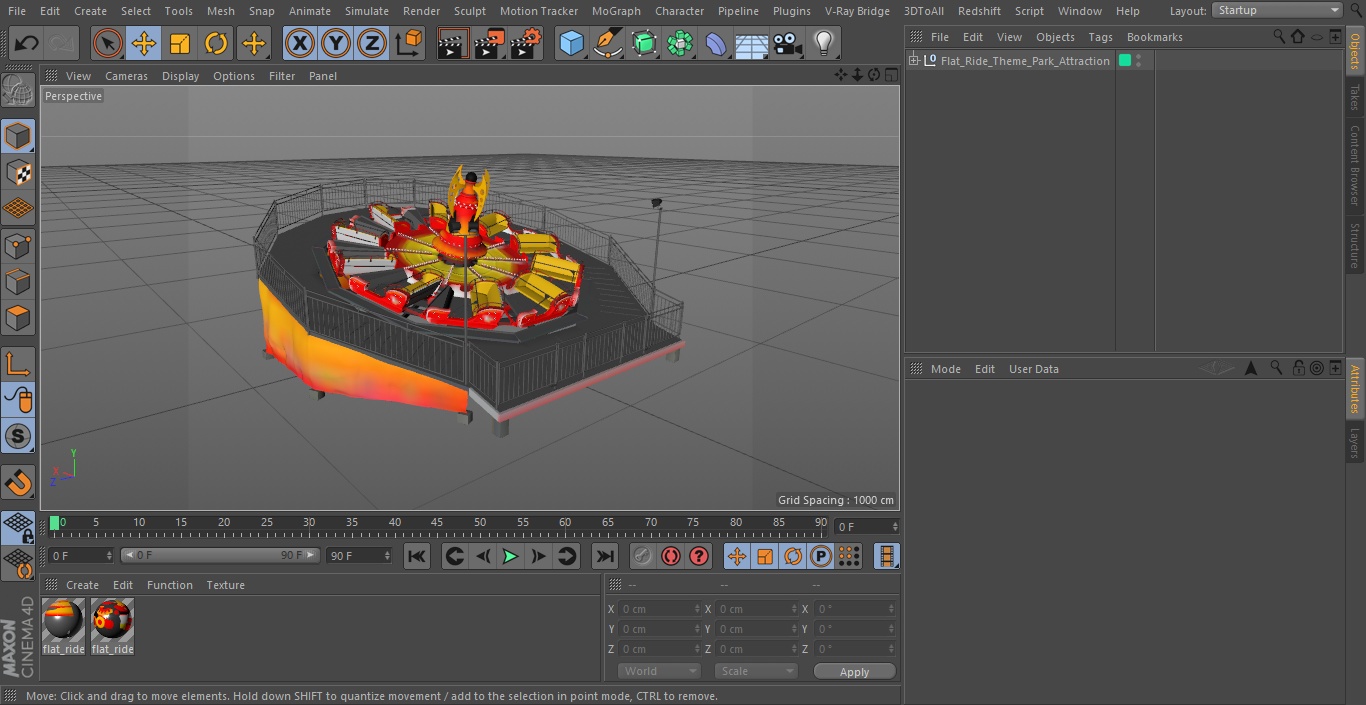The height and width of the screenshot is (705, 1366).
Task: Select Flat_Ride_Theme_Park_Attraction object in manager
Action: (x=1025, y=61)
